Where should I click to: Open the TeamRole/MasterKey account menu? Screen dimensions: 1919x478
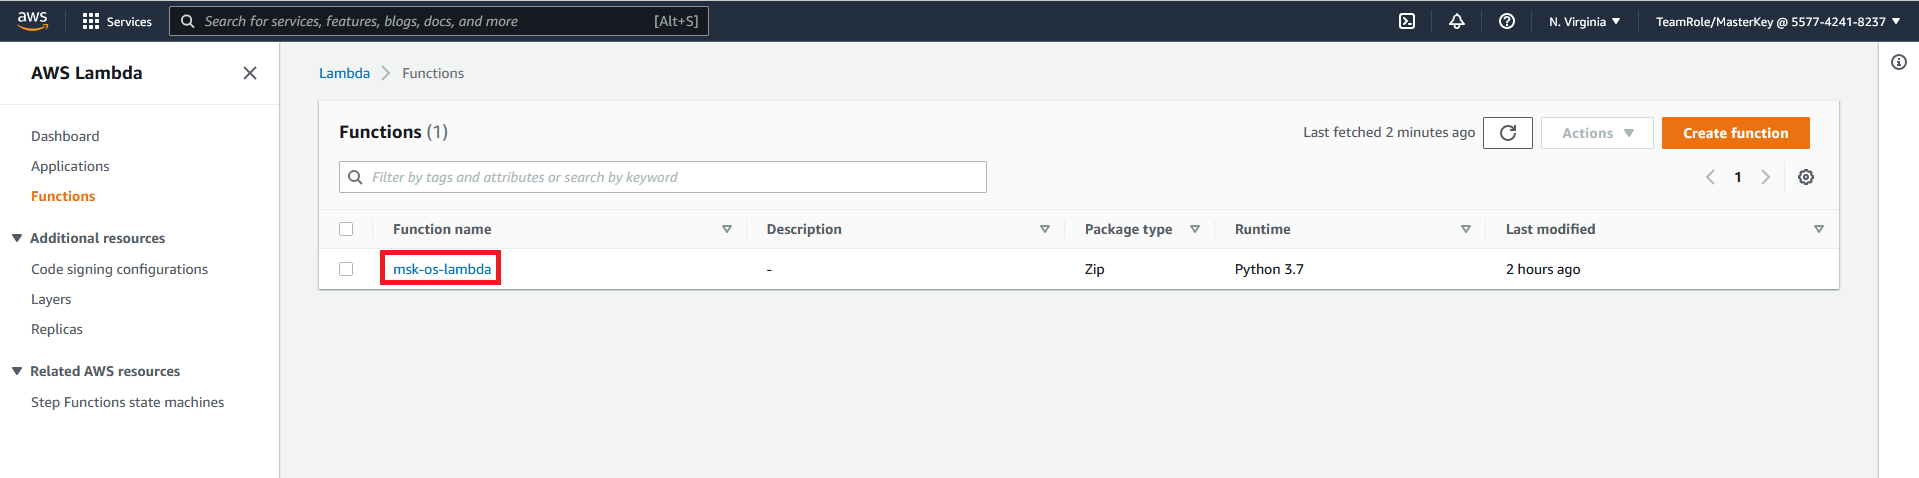(x=1778, y=21)
